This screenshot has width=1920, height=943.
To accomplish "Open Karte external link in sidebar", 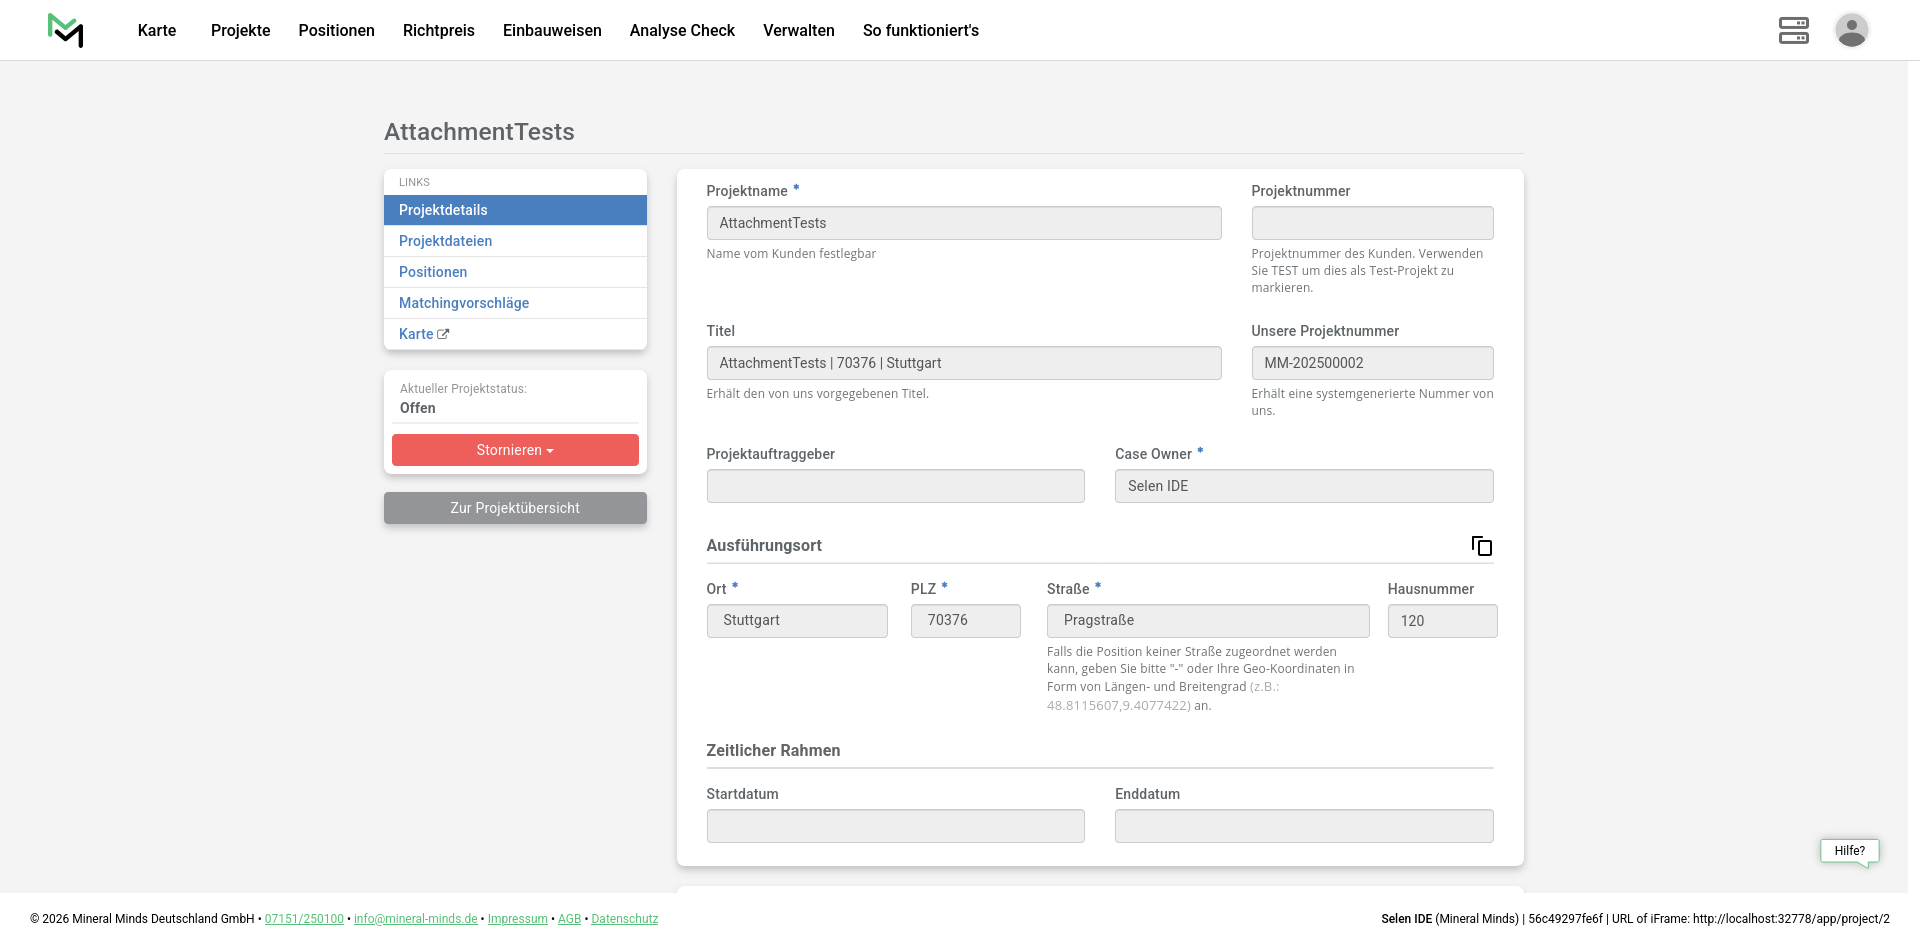I will pyautogui.click(x=424, y=334).
